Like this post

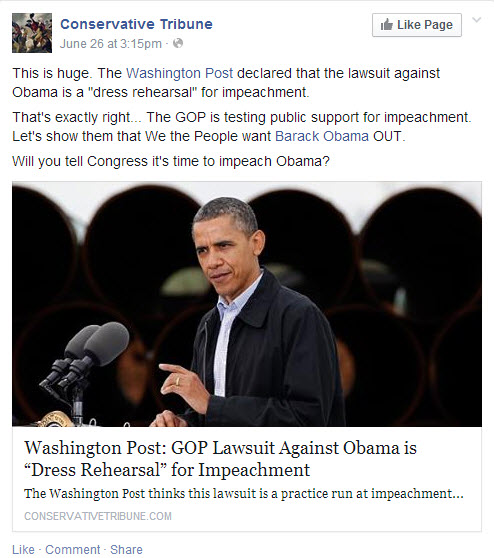pyautogui.click(x=23, y=549)
